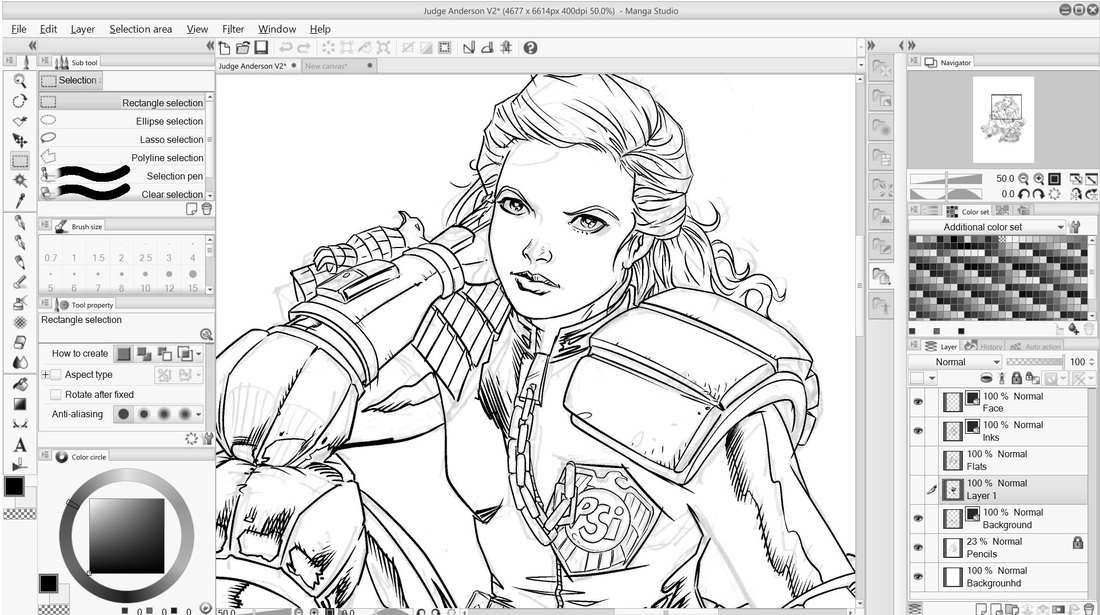
Task: Click the Save icon in command bar
Action: (261, 48)
